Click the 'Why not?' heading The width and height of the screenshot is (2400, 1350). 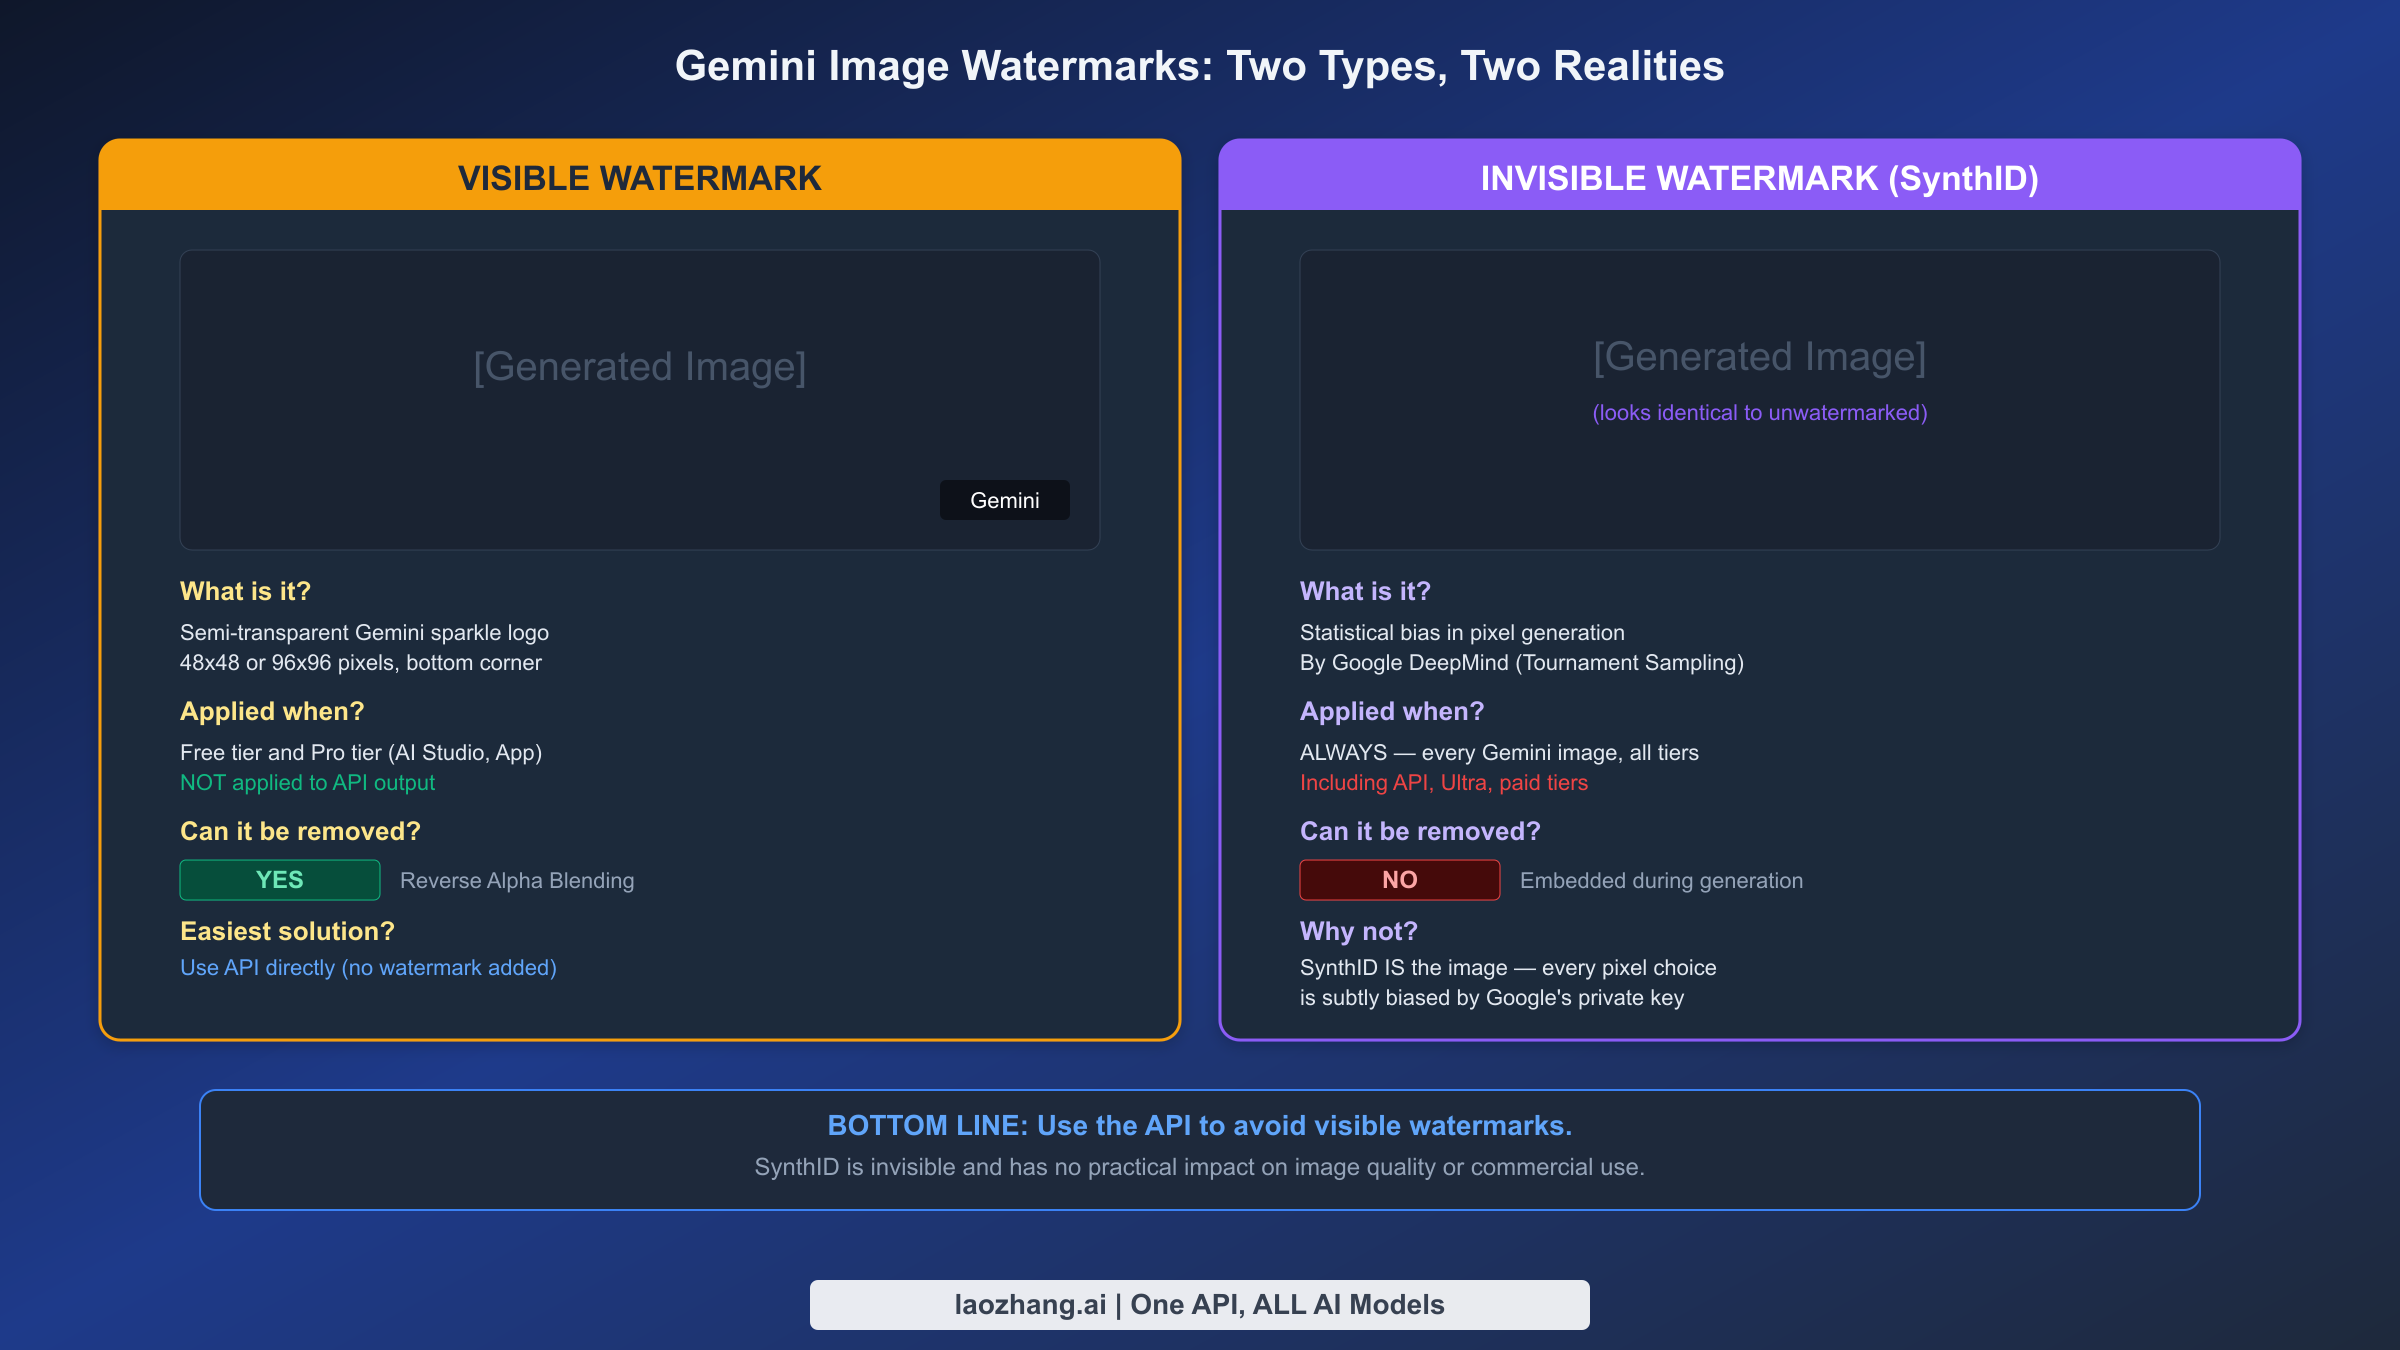tap(1358, 931)
